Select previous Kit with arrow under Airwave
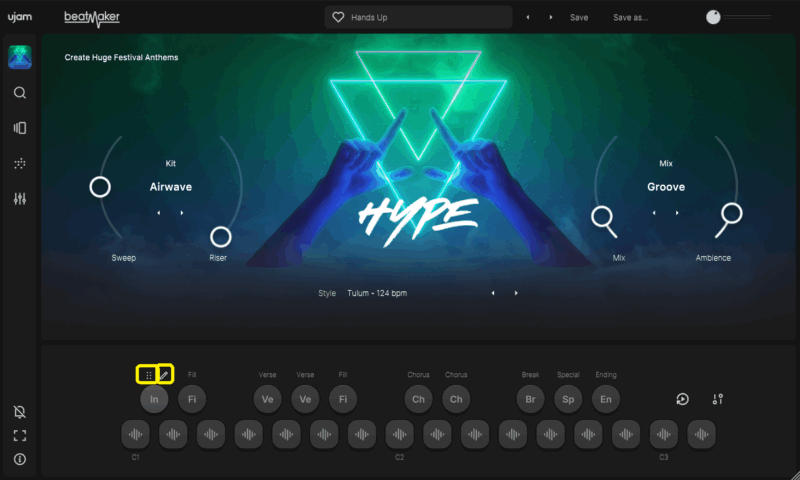The width and height of the screenshot is (800, 480). click(x=159, y=213)
